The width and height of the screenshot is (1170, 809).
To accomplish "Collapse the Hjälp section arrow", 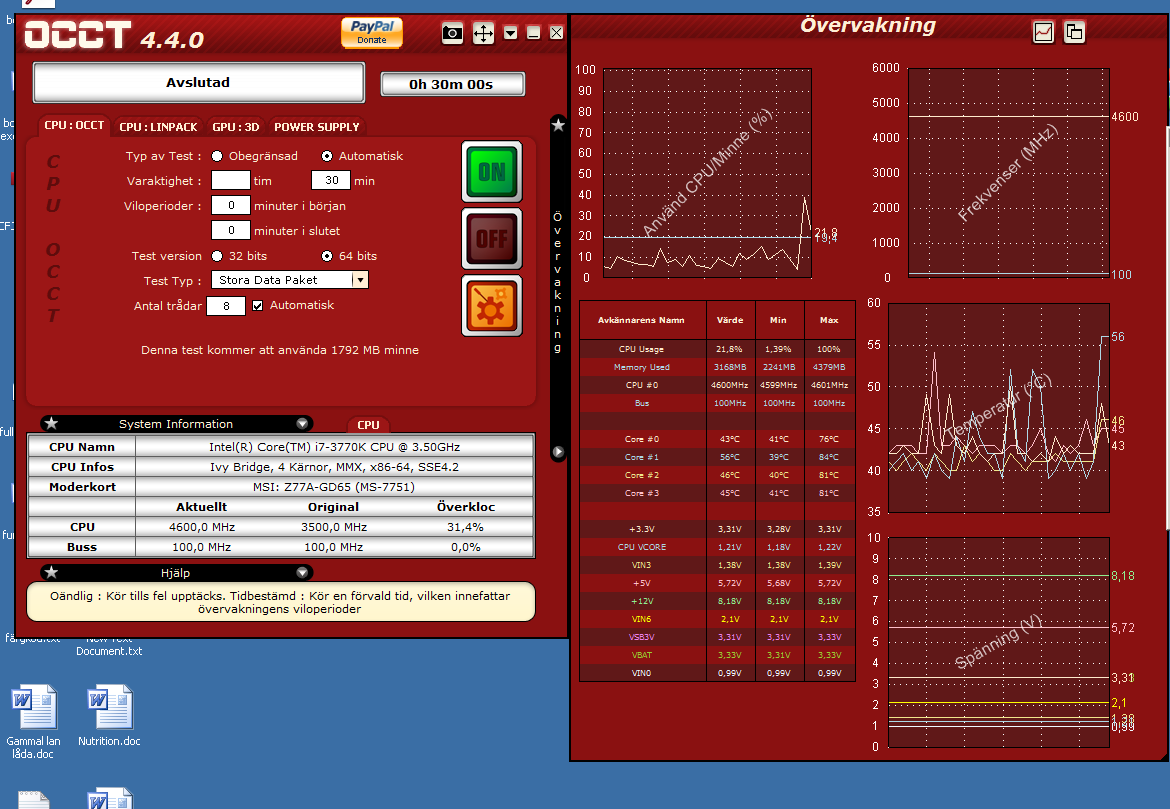I will pyautogui.click(x=302, y=572).
